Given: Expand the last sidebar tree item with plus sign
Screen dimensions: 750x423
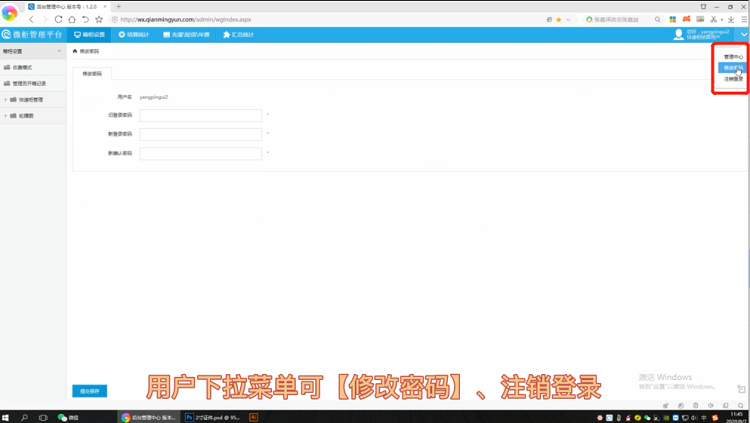Looking at the screenshot, I should [x=6, y=116].
